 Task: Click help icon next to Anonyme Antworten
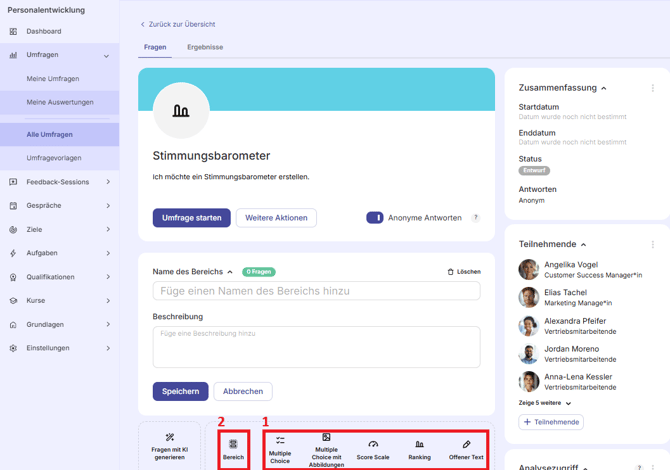pyautogui.click(x=476, y=218)
